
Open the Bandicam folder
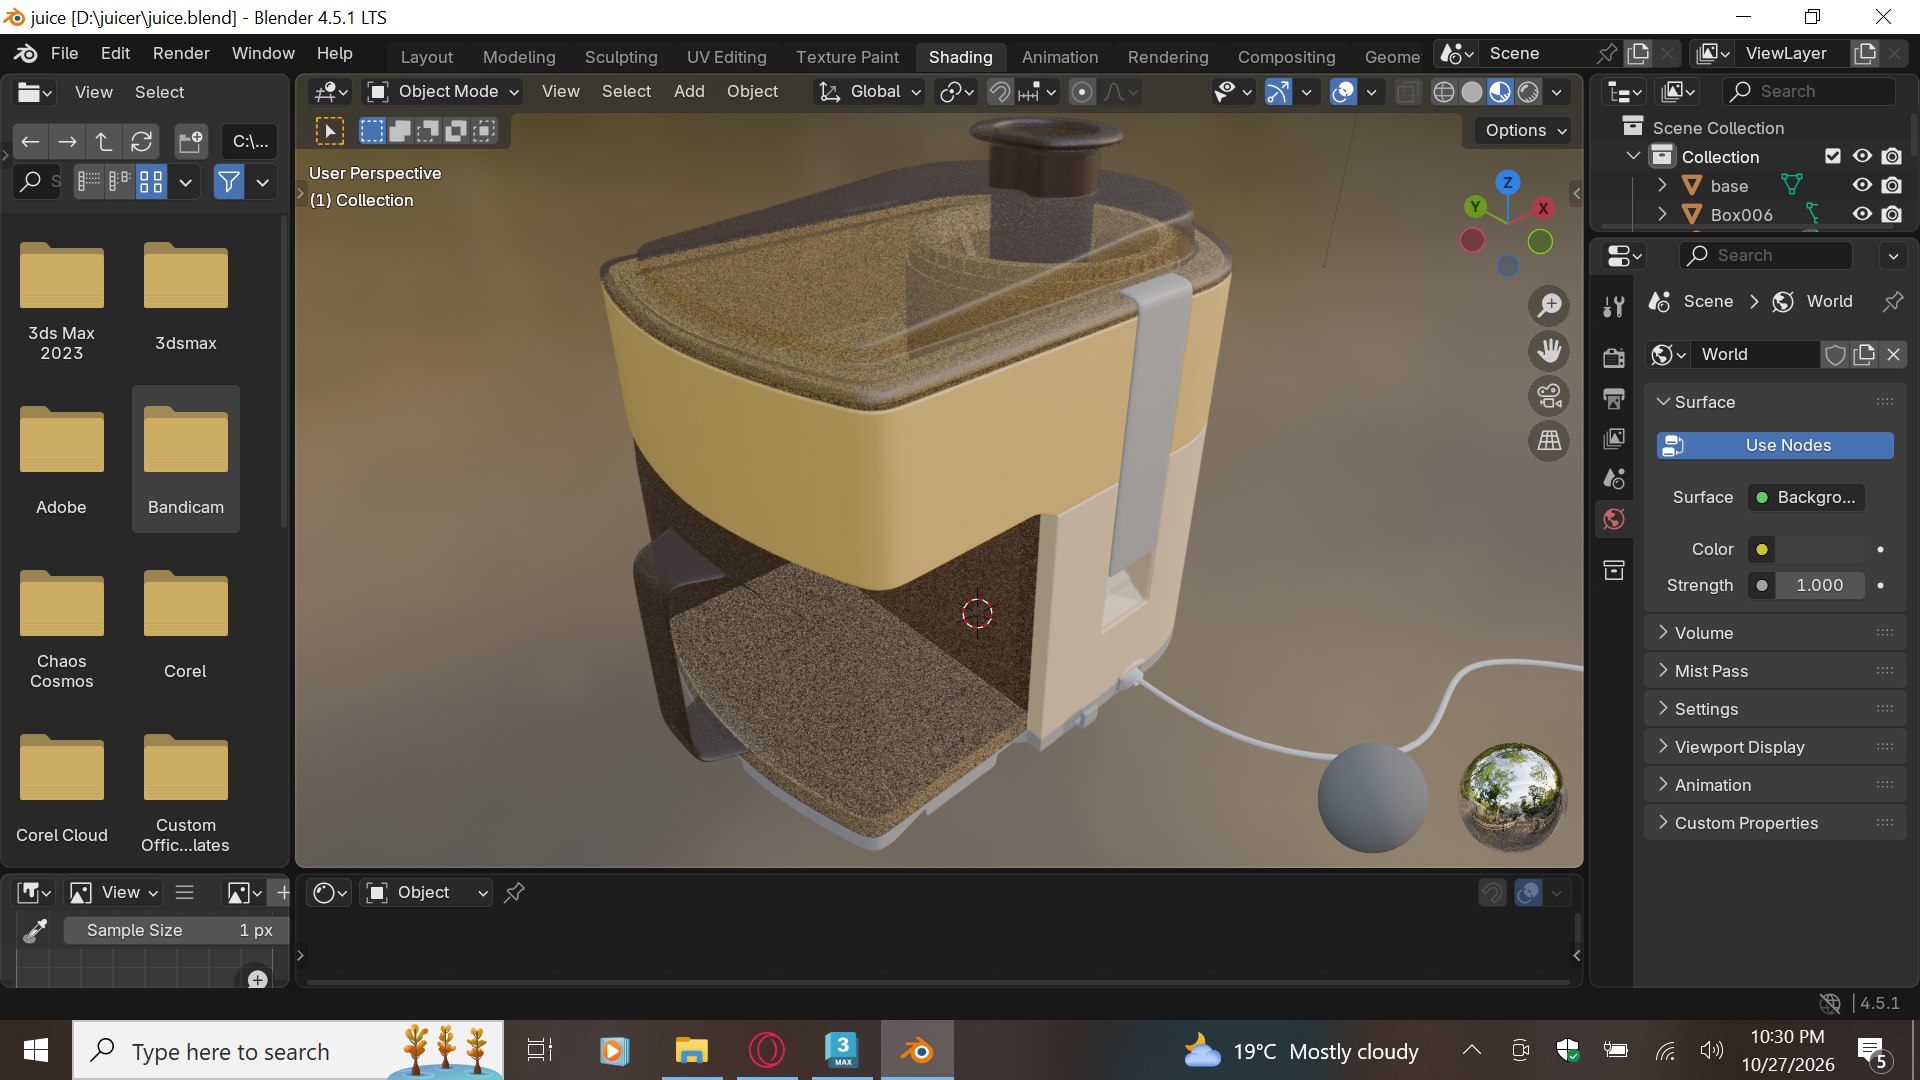(x=186, y=458)
